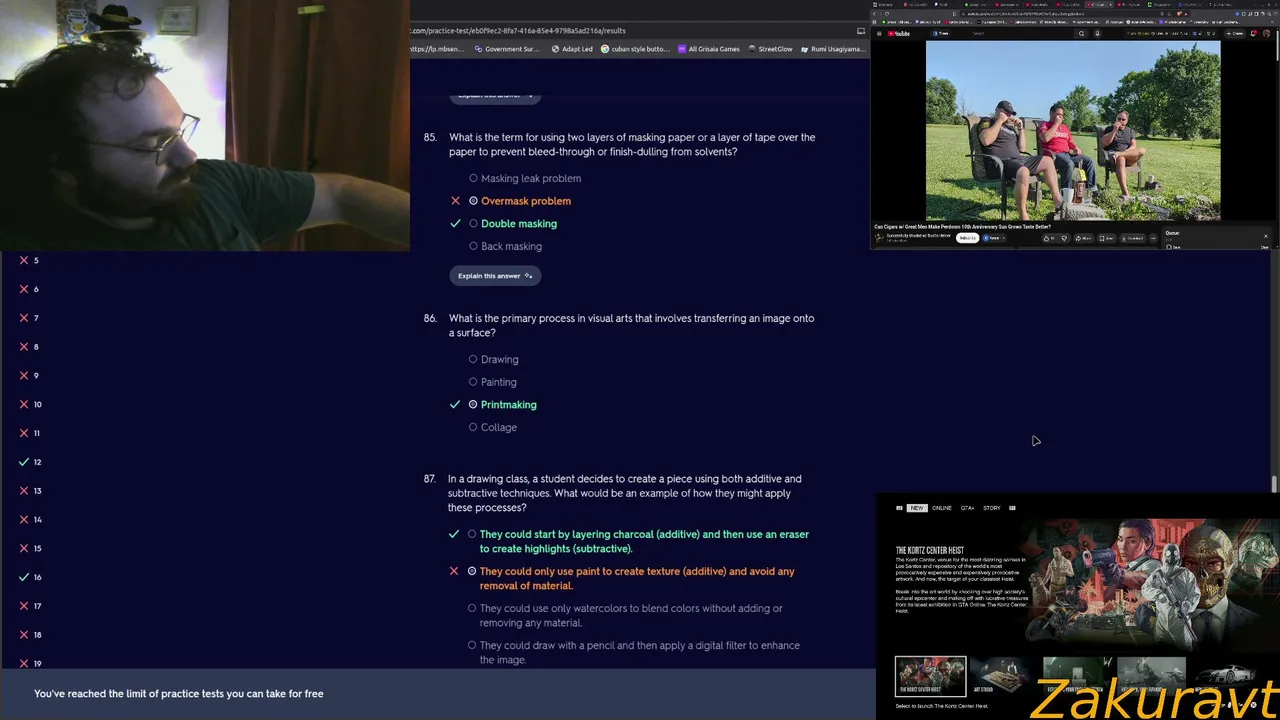Image resolution: width=1280 pixels, height=720 pixels.
Task: Jump to question 6 in results list
Action: point(30,289)
